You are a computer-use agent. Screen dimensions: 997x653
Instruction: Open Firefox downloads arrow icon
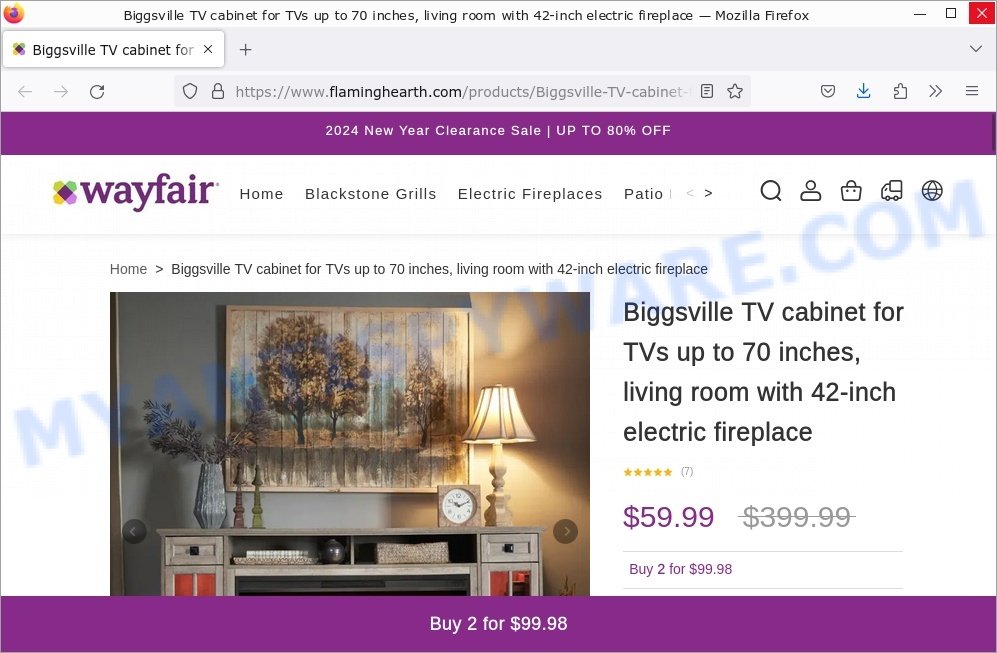[863, 92]
